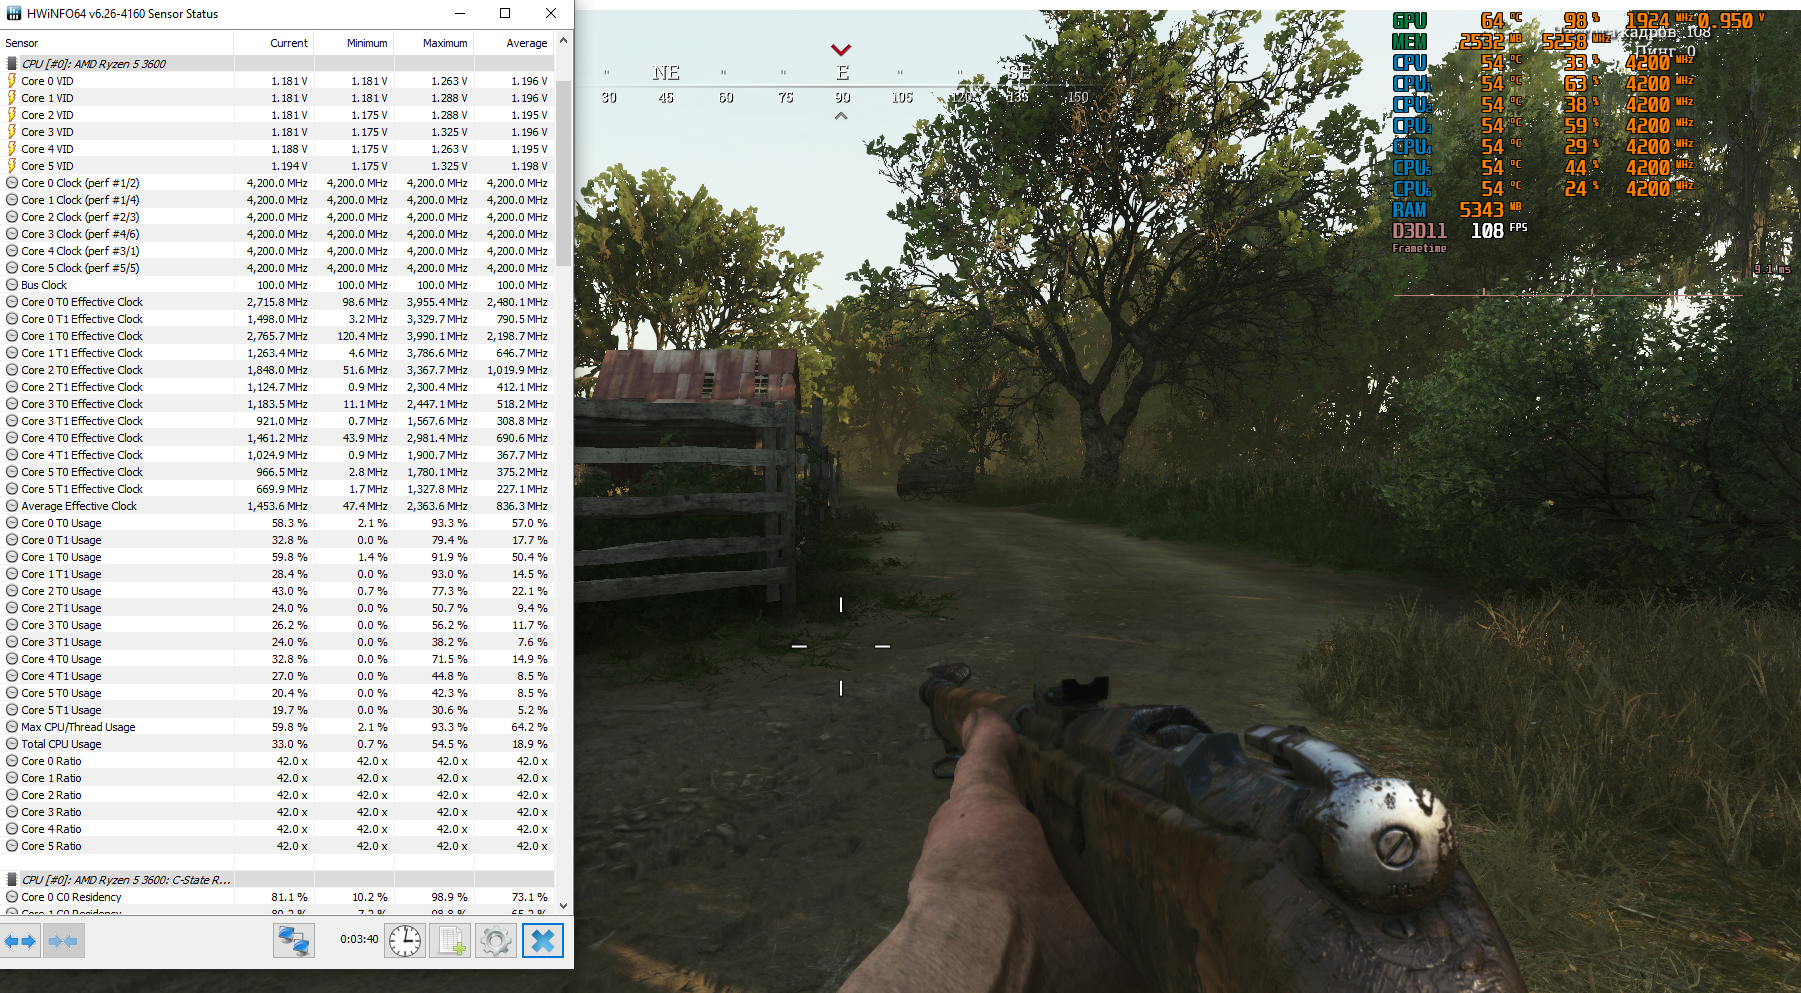Image resolution: width=1801 pixels, height=993 pixels.
Task: Select the Core 0 C0 Residency row
Action: coord(278,897)
